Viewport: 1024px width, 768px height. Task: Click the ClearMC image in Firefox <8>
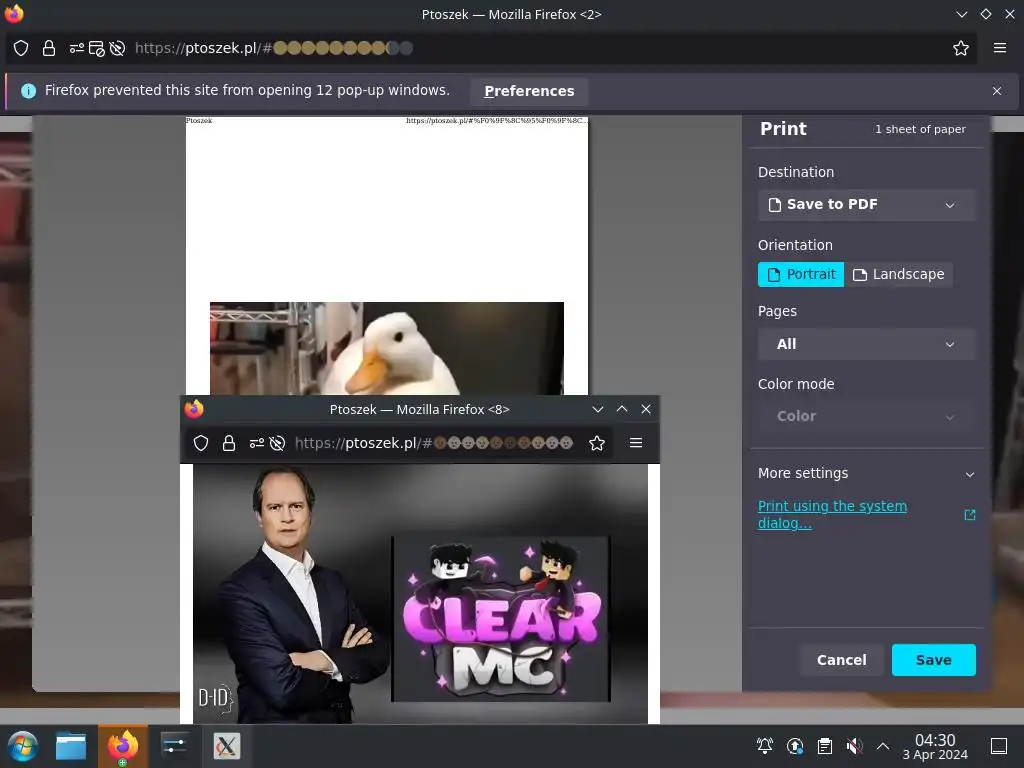click(501, 619)
